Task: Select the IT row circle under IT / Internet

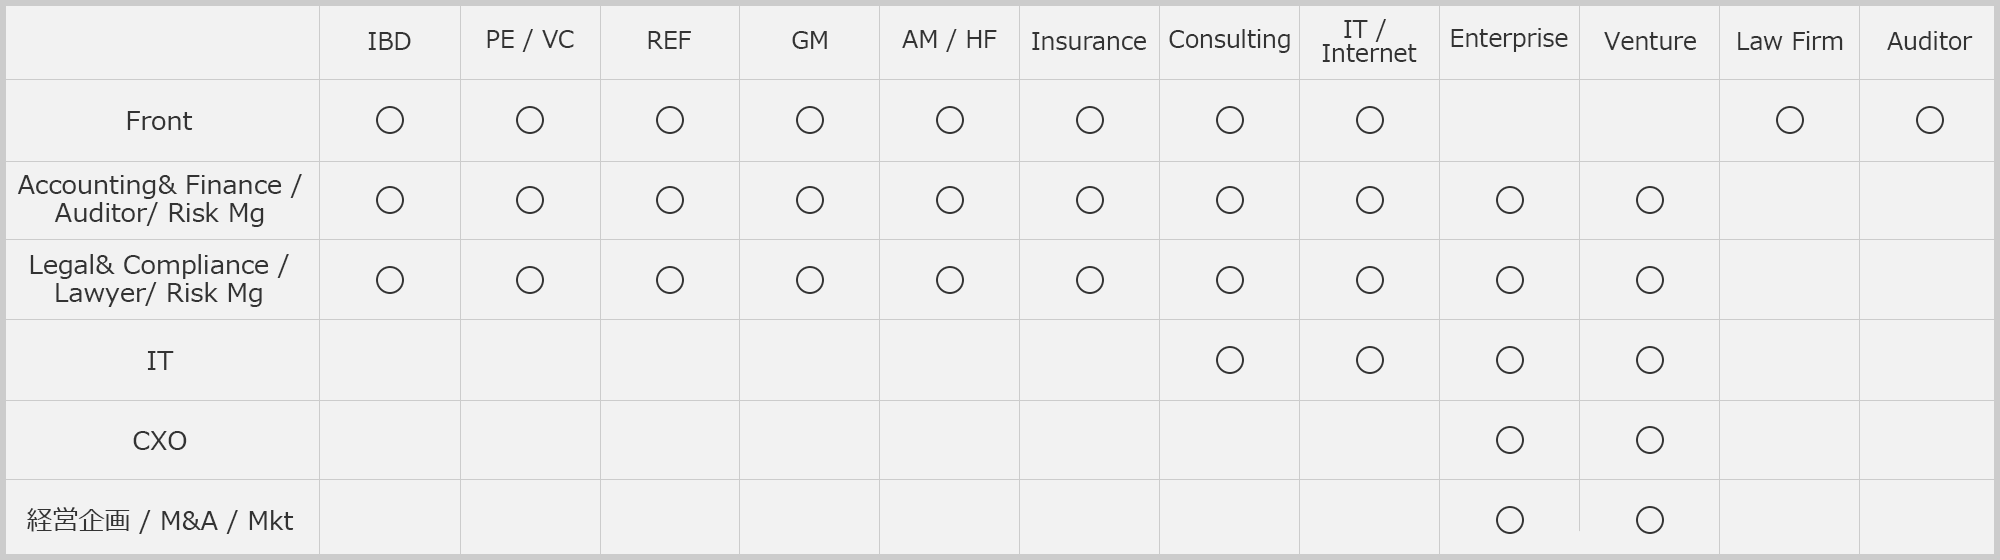Action: pos(1370,360)
